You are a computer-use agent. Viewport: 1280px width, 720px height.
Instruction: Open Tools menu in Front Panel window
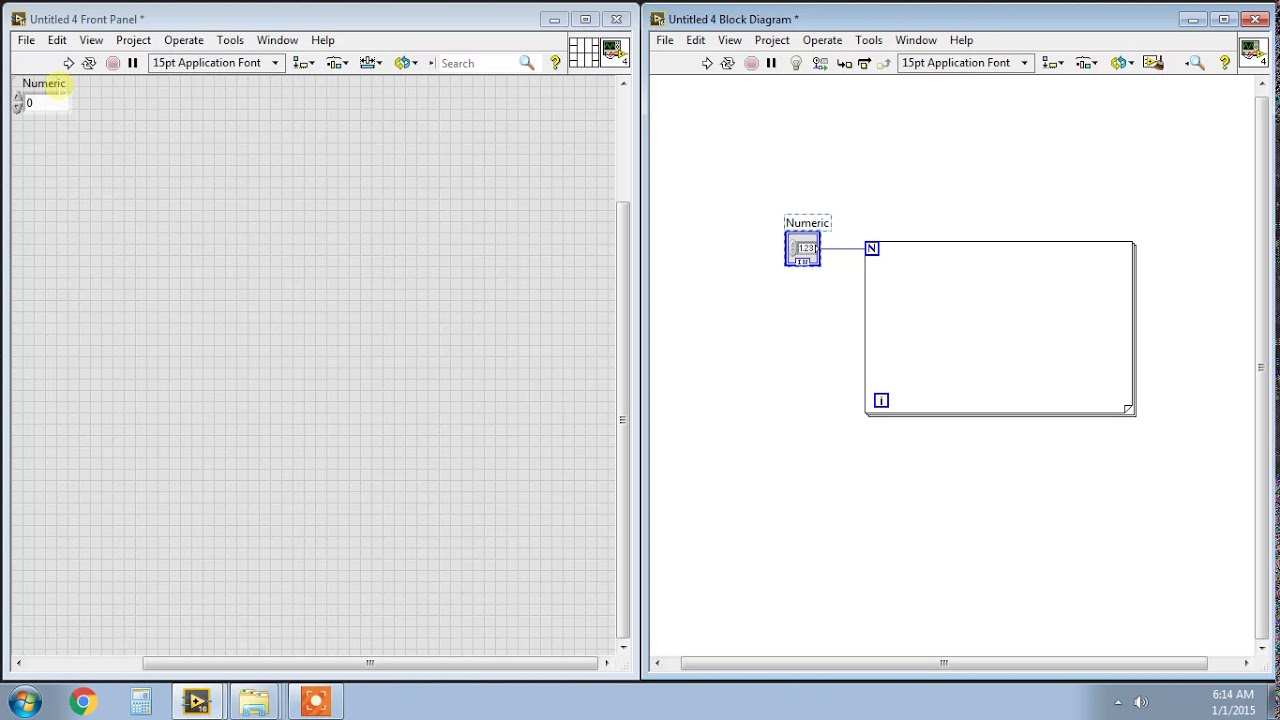click(x=230, y=40)
